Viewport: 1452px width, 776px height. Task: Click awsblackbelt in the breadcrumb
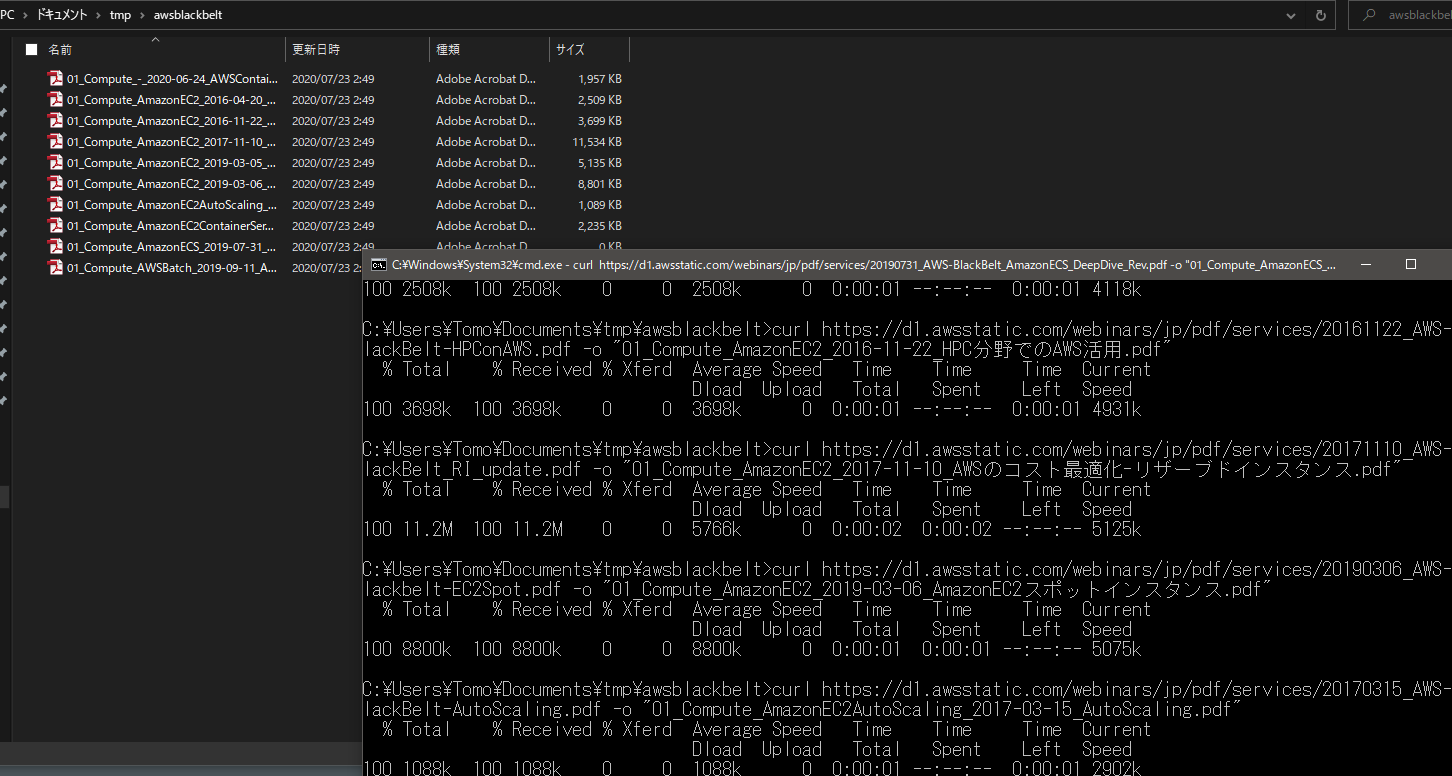188,15
